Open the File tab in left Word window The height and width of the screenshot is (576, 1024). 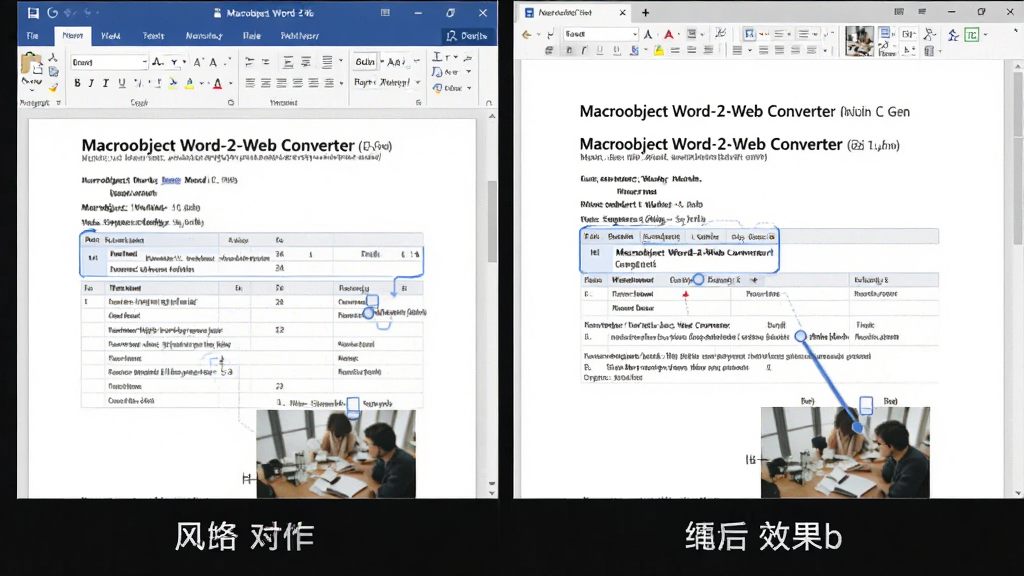(32, 36)
